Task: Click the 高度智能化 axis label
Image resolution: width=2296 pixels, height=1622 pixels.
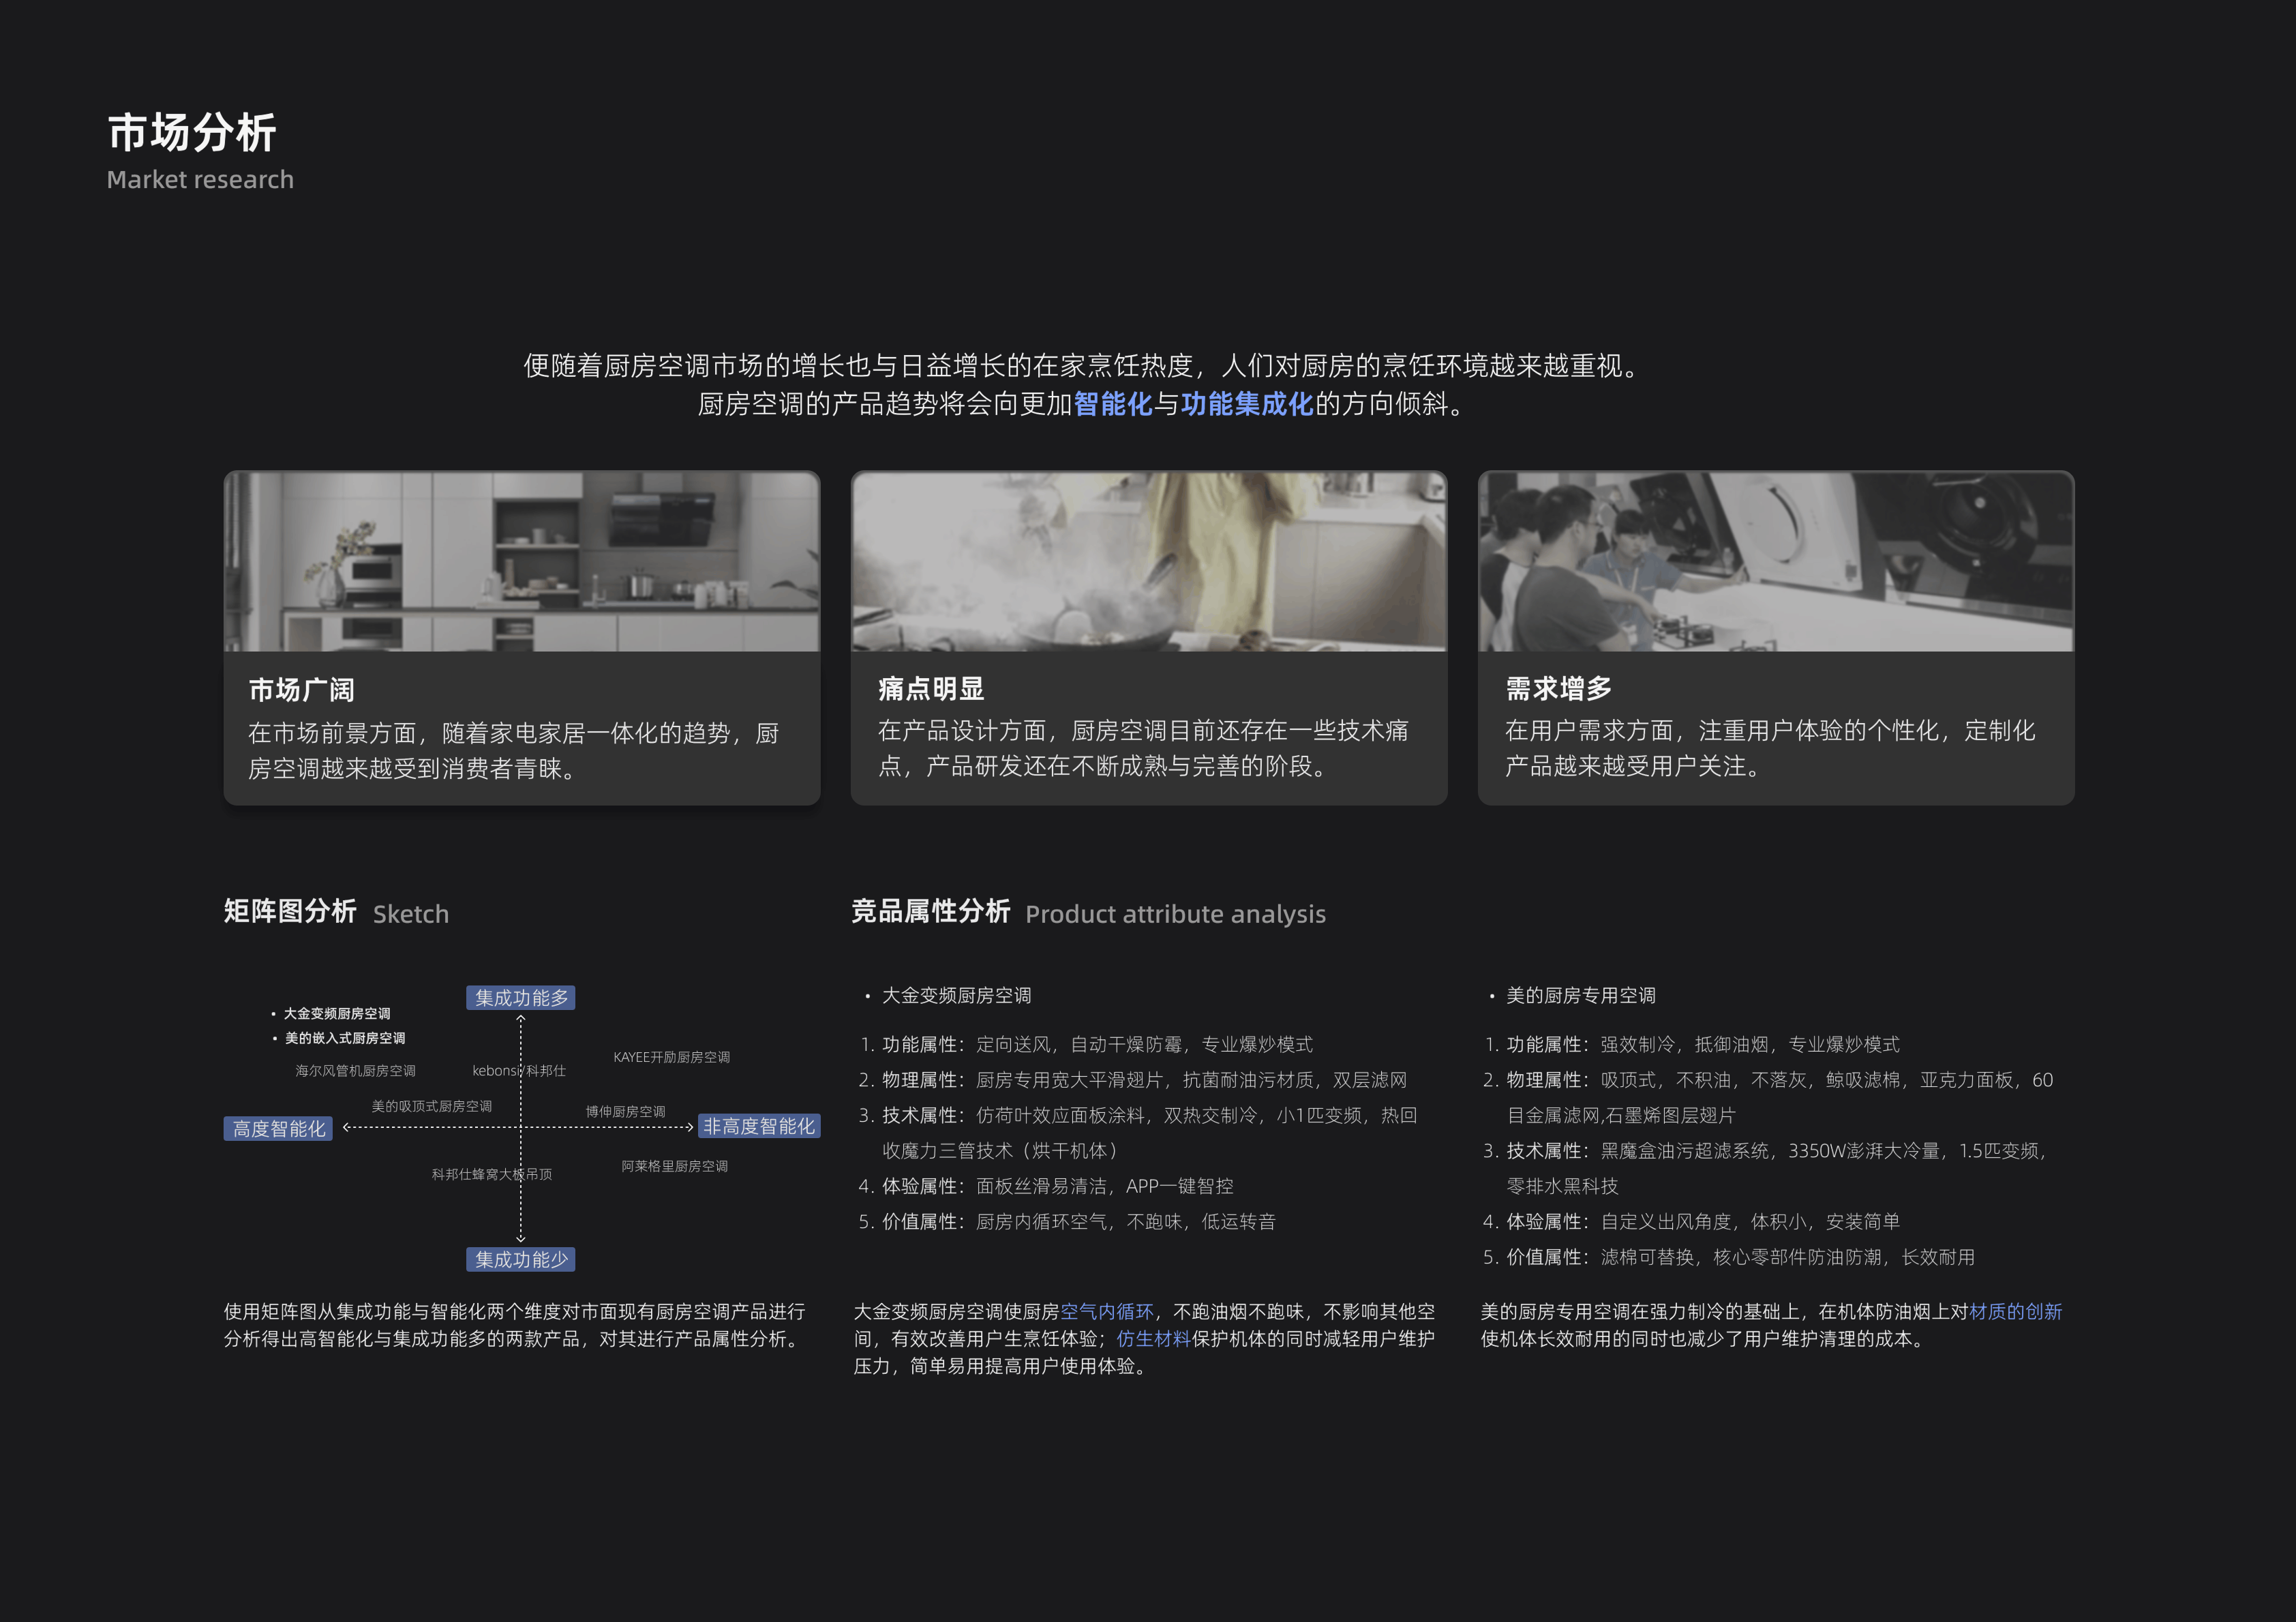Action: click(280, 1127)
